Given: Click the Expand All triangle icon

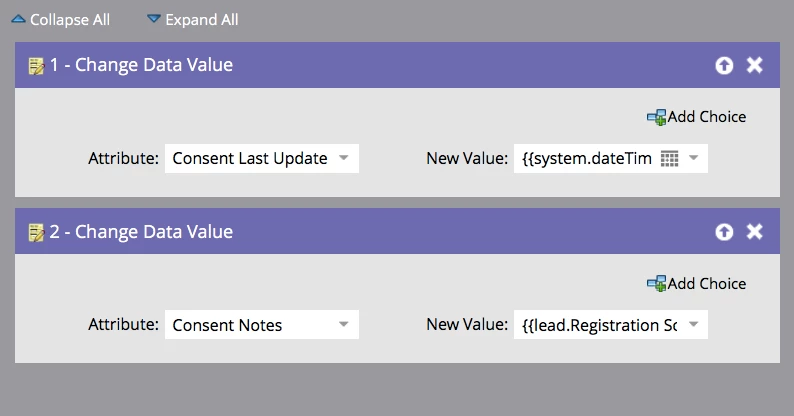Looking at the screenshot, I should click(153, 19).
